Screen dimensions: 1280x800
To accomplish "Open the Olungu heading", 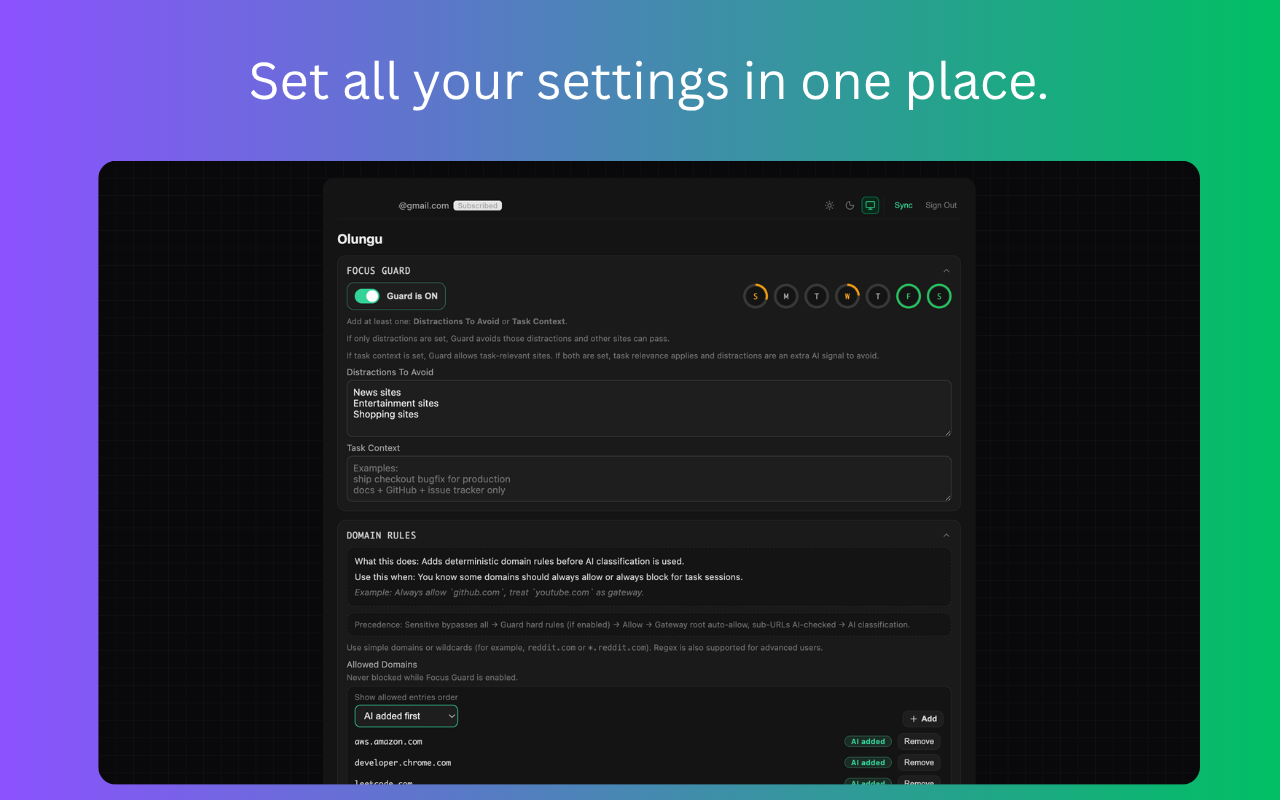I will [359, 239].
